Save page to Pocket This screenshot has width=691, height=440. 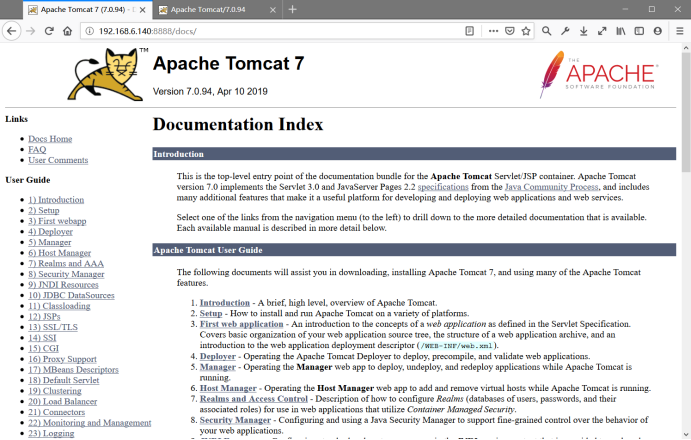click(x=510, y=31)
